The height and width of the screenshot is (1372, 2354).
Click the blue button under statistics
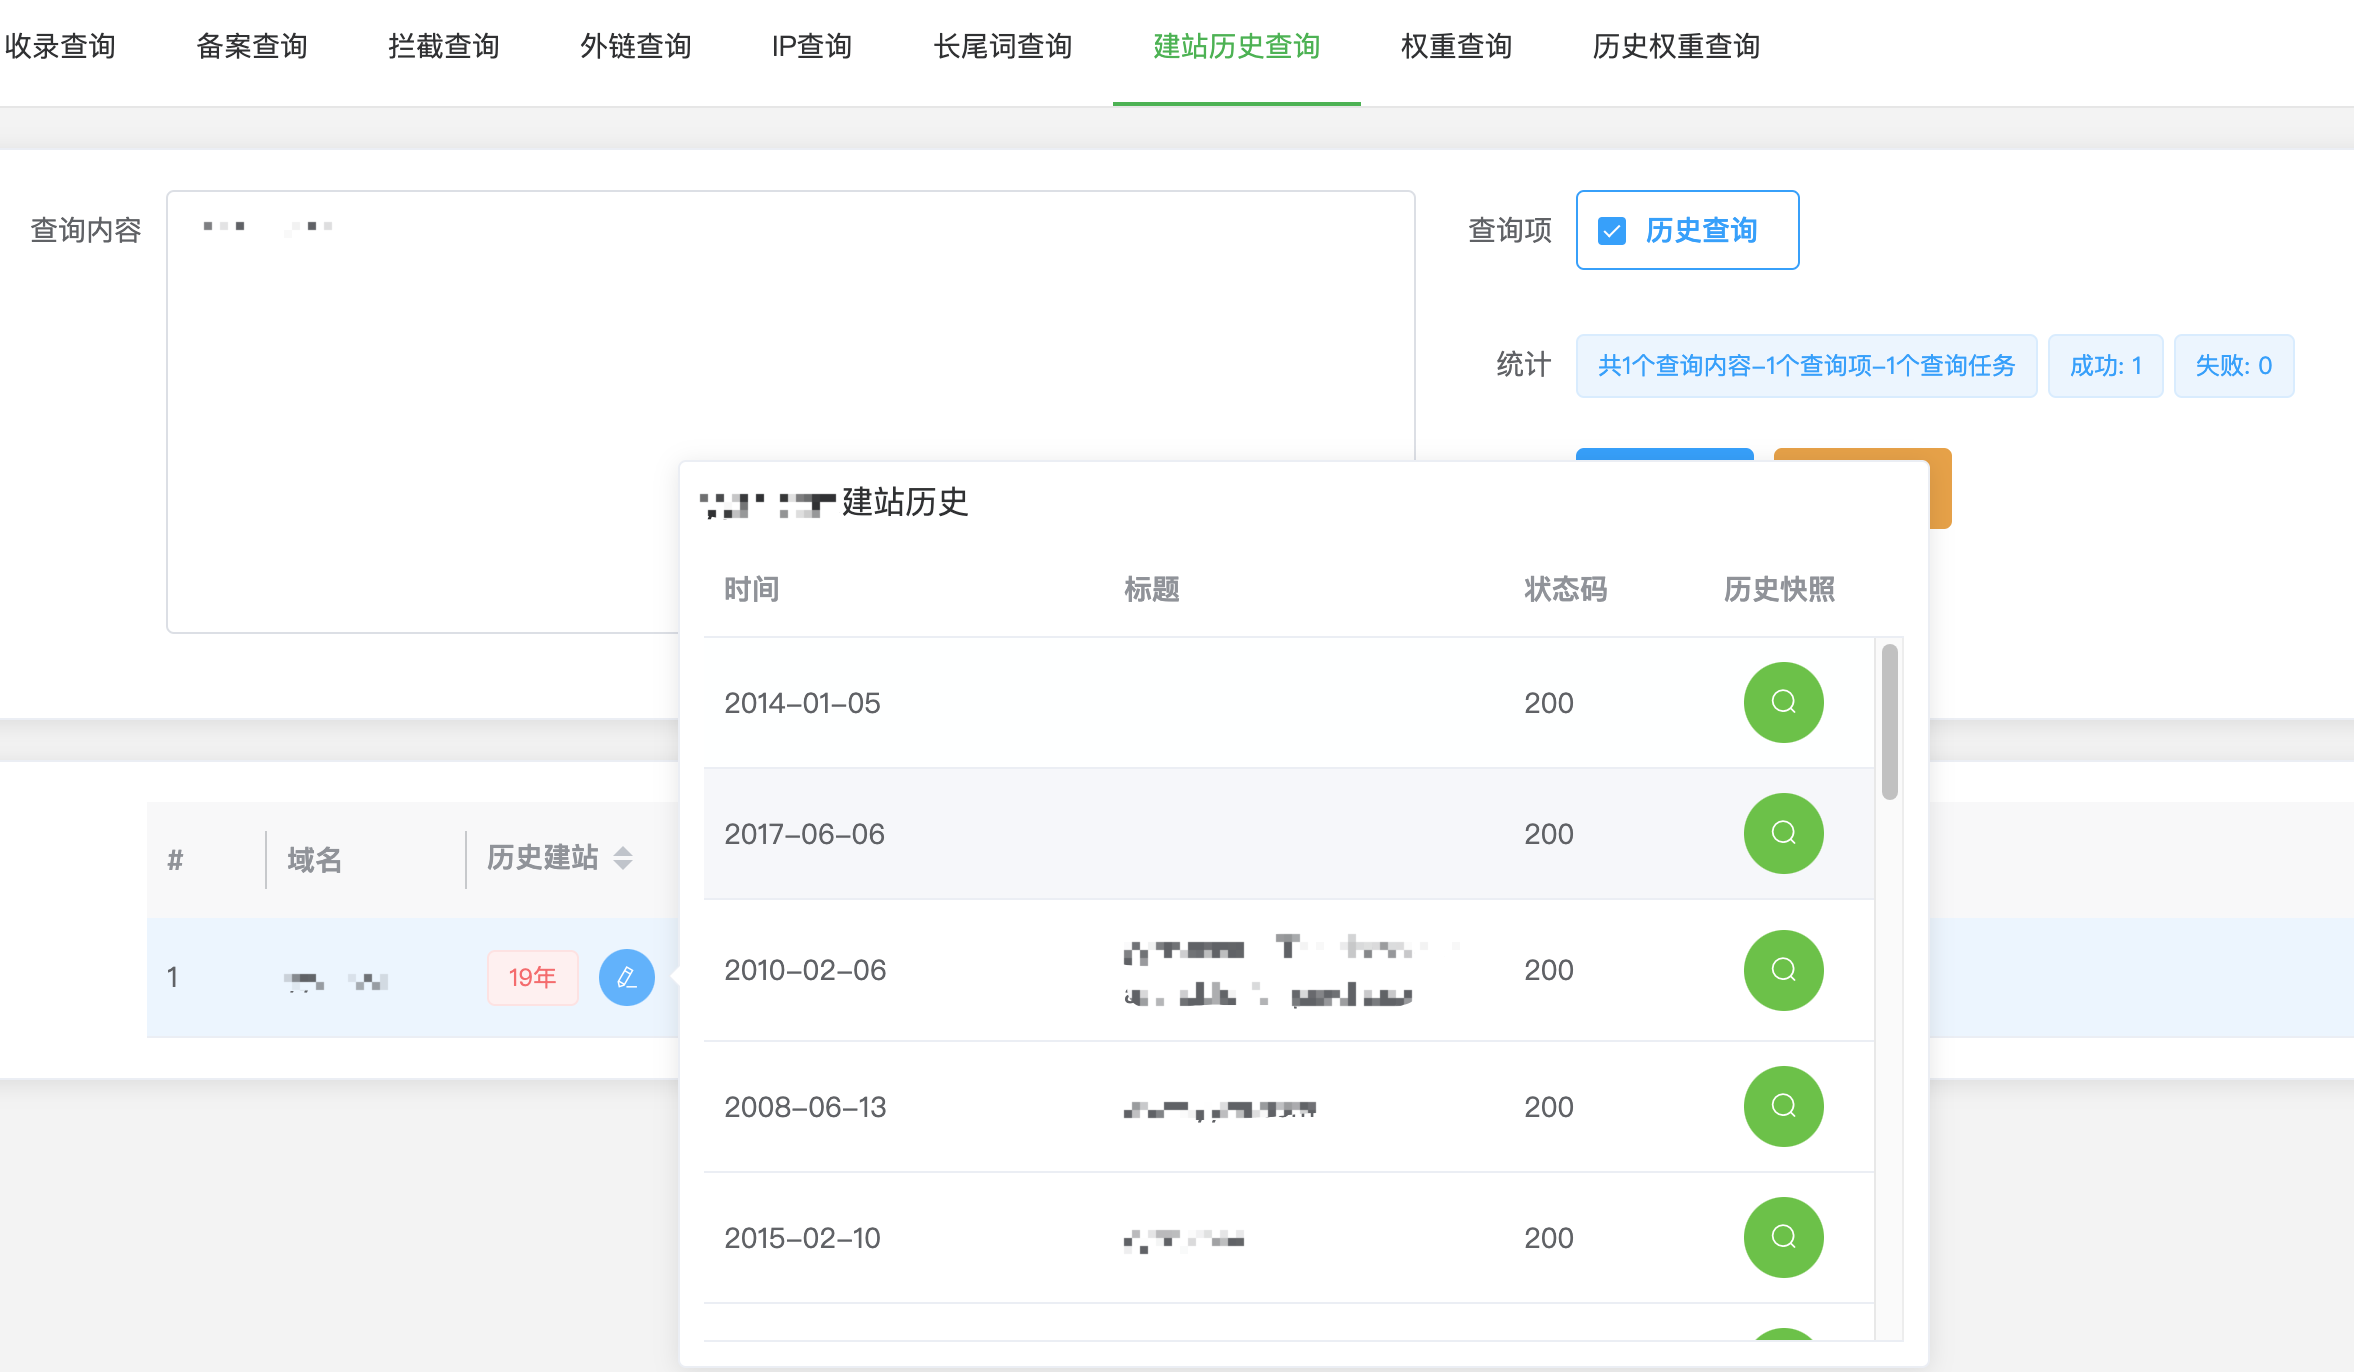(x=1665, y=455)
